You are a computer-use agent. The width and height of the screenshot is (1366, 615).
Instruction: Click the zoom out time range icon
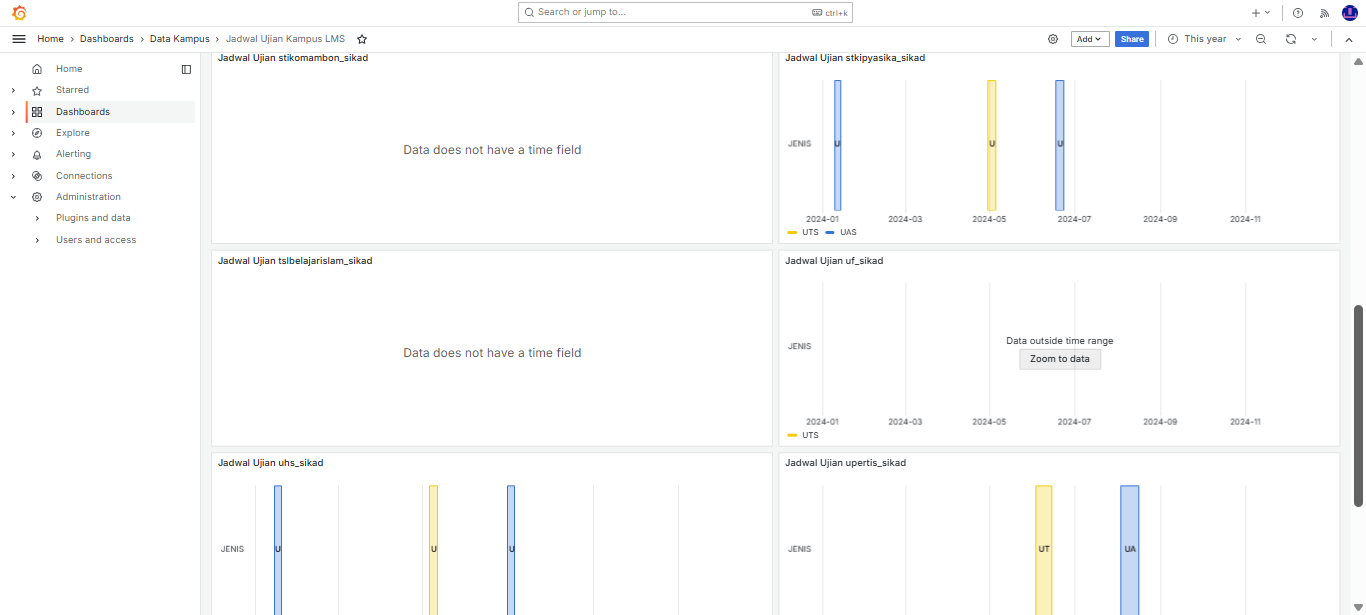(1261, 39)
